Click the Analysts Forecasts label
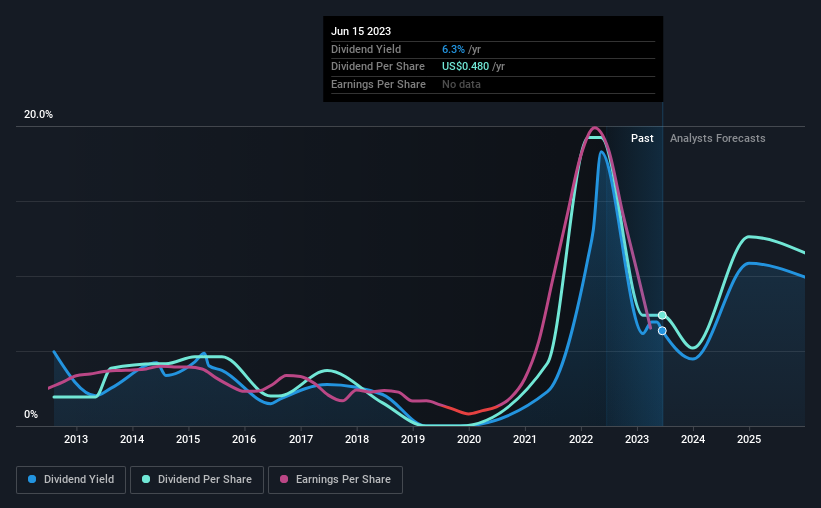Screen dimensions: 821x508 point(717,138)
